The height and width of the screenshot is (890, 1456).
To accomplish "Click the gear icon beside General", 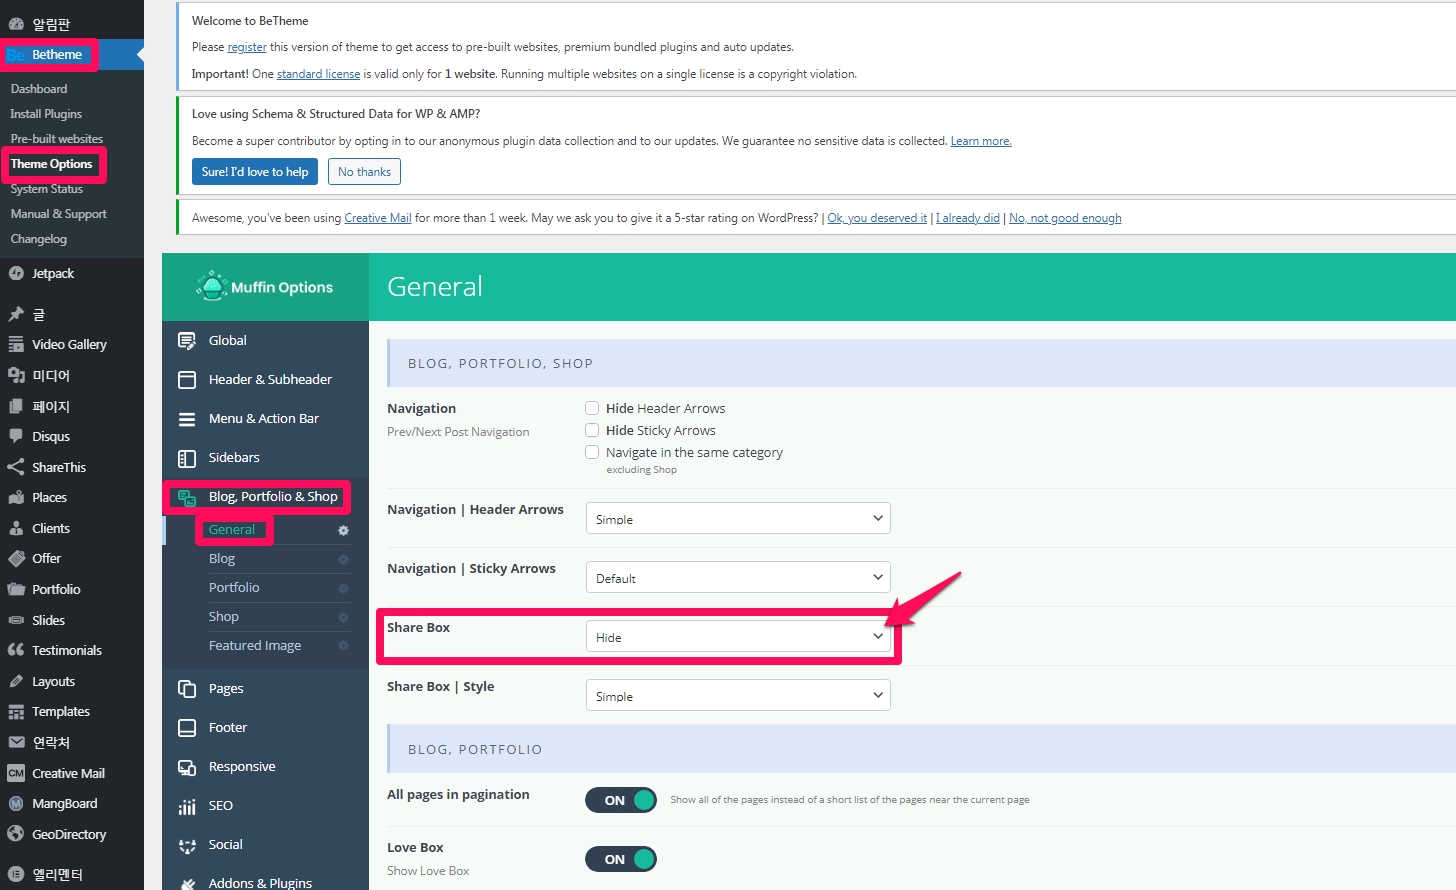I will point(343,530).
